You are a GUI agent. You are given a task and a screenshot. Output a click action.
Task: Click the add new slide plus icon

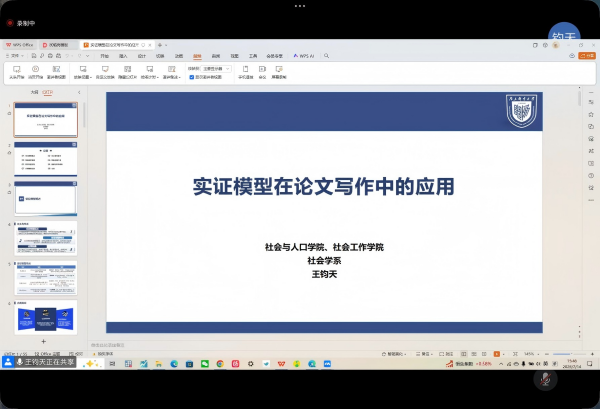43,341
